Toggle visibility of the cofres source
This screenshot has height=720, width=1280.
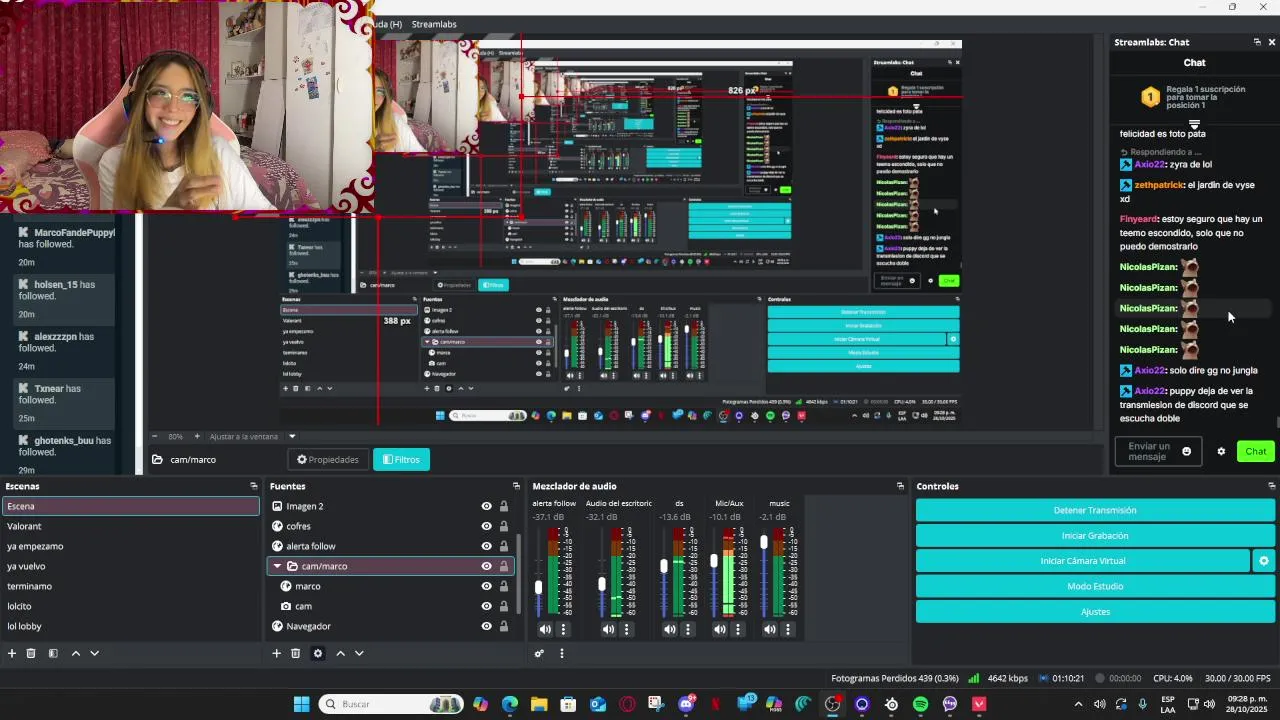(486, 526)
